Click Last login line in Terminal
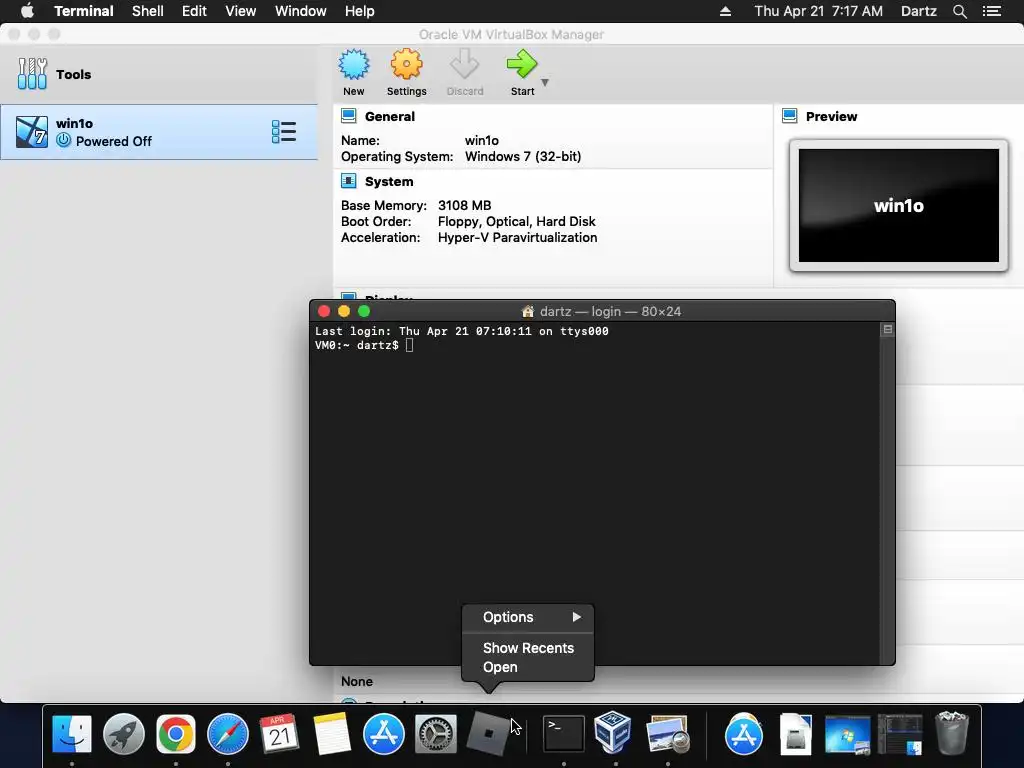Viewport: 1024px width, 768px height. 462,331
